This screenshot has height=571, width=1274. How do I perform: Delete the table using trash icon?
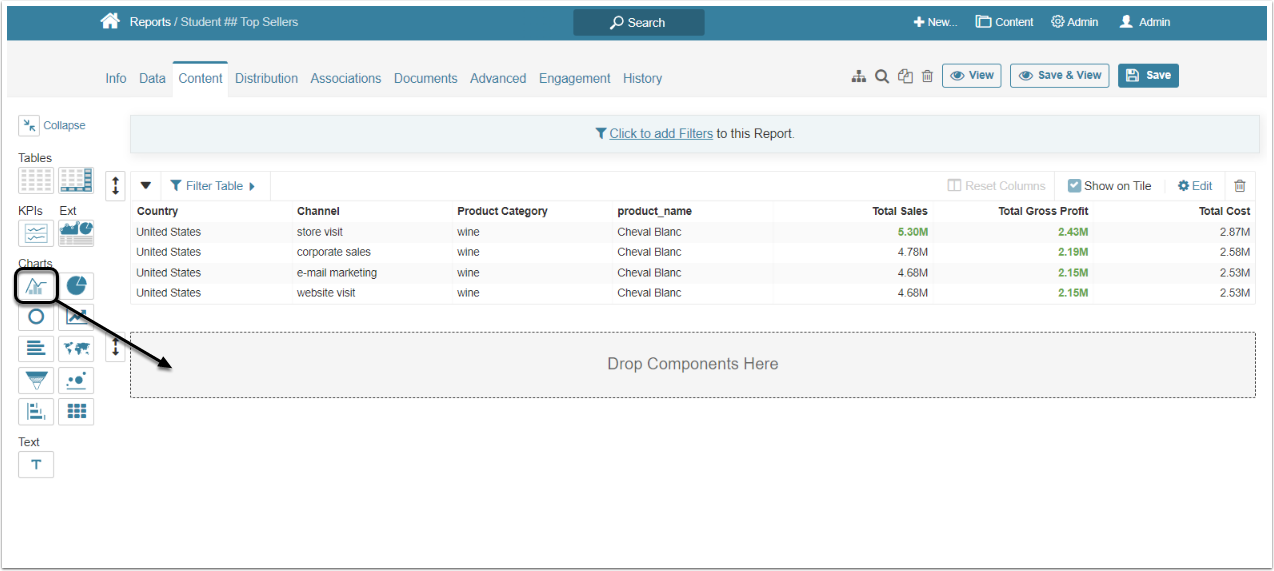point(1240,186)
